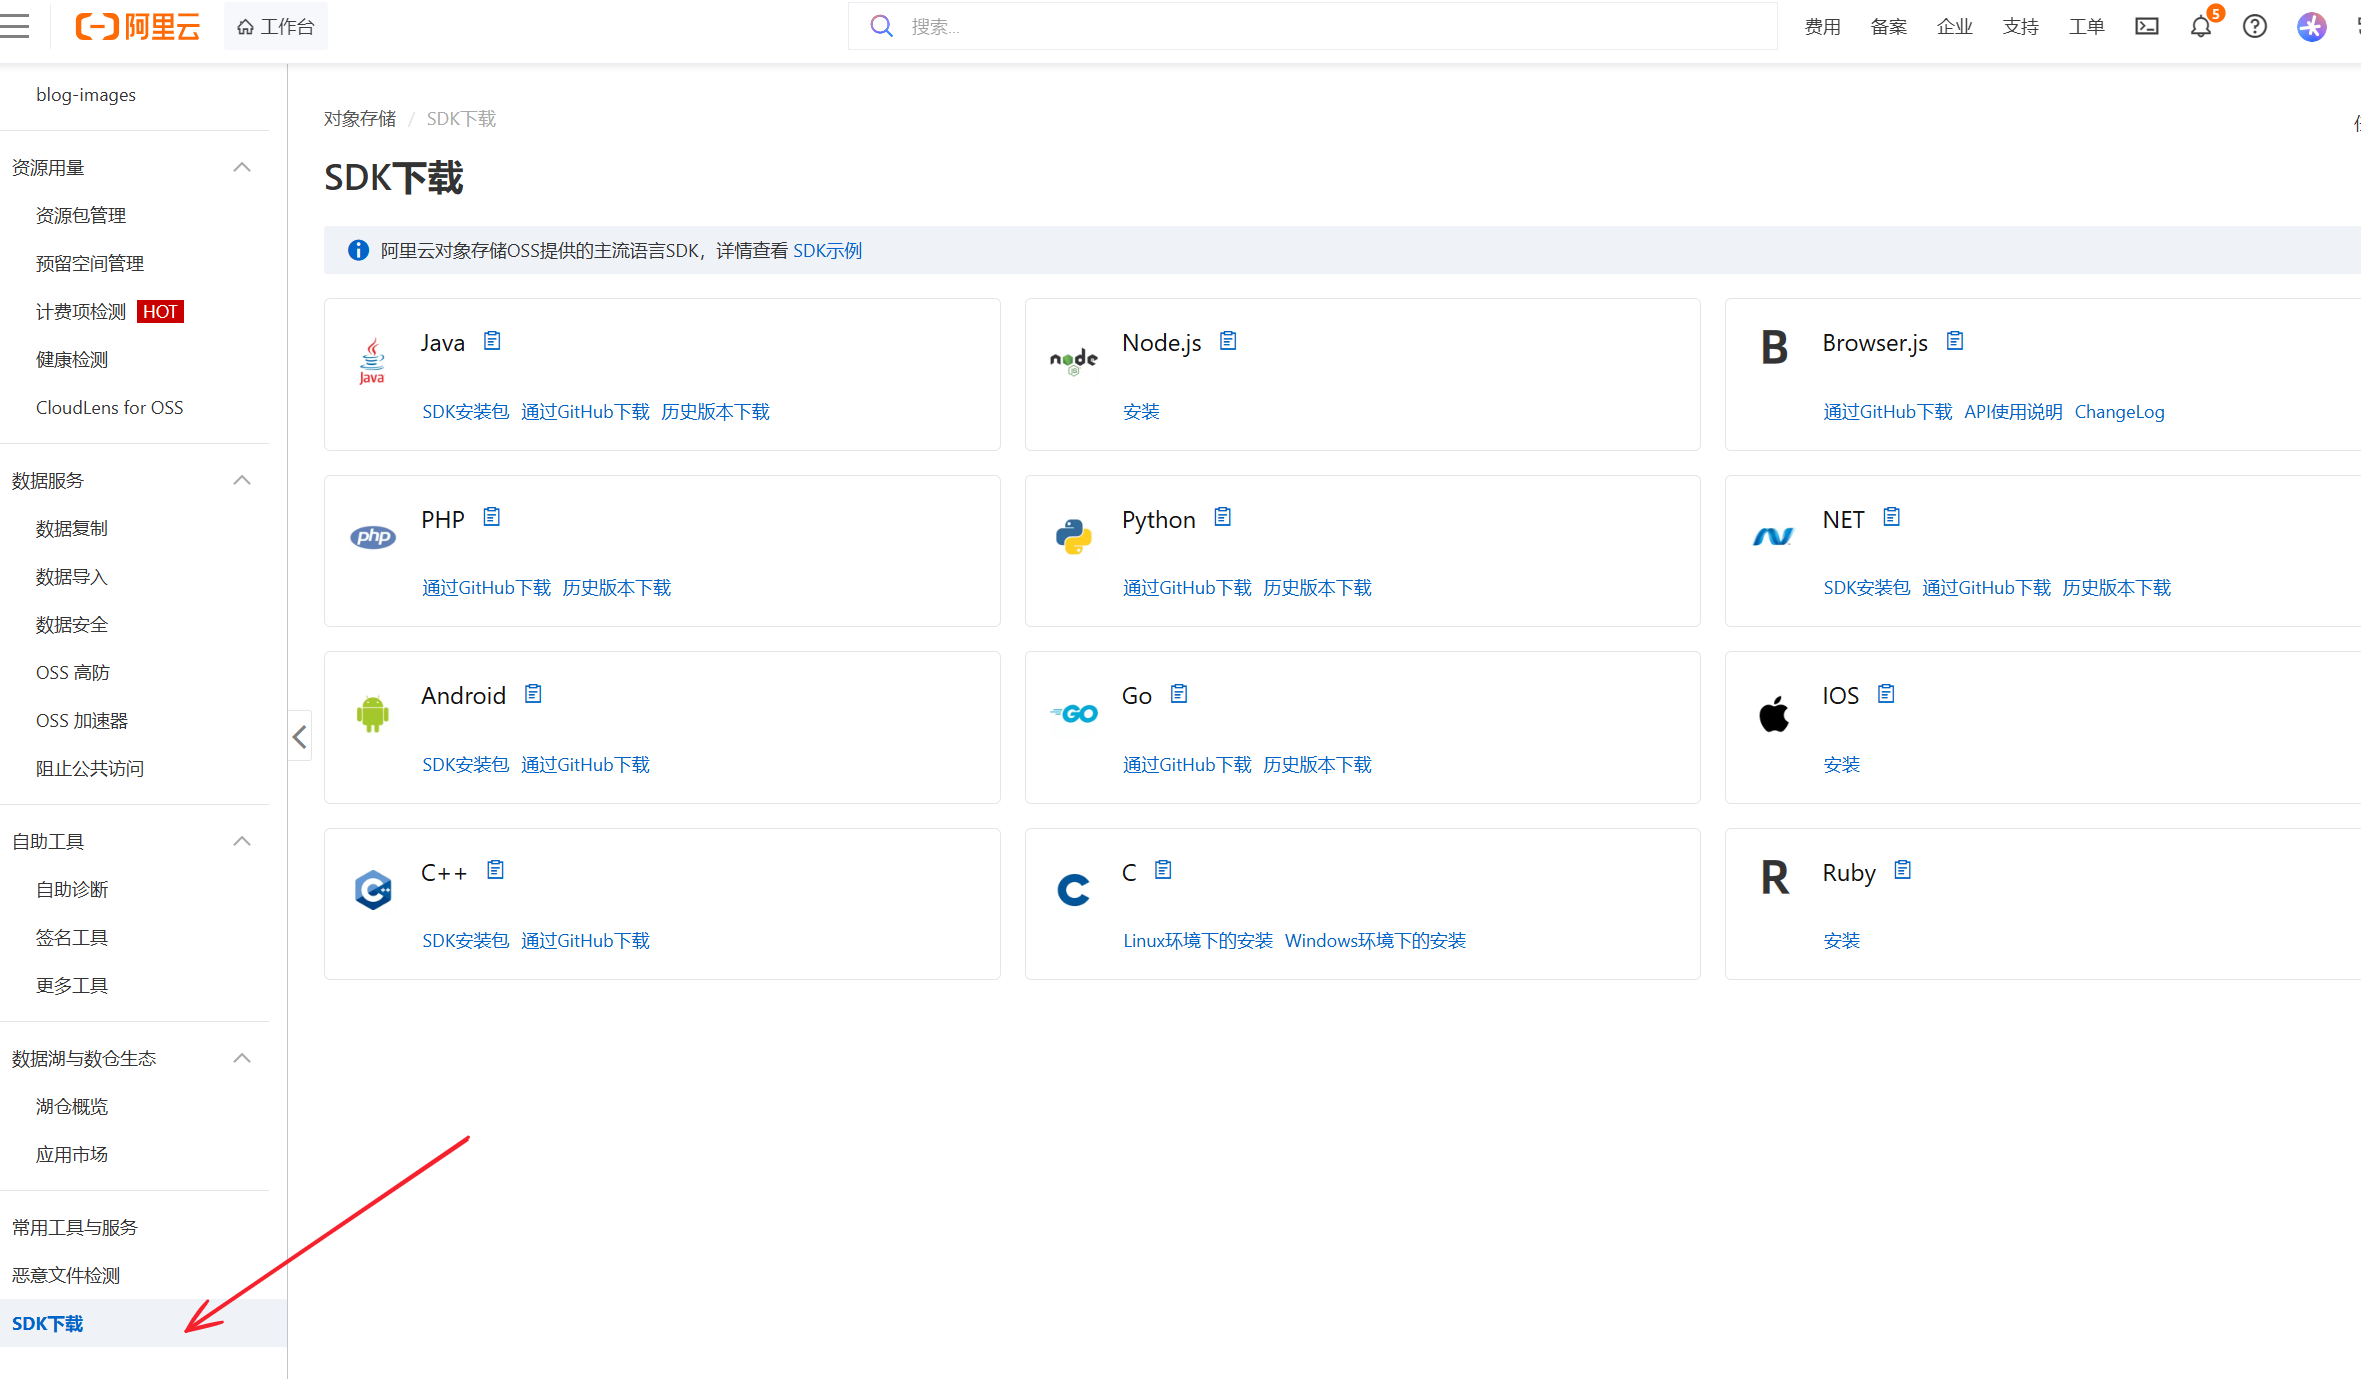This screenshot has height=1379, width=2361.
Task: Click the document icon next to Python
Action: point(1222,518)
